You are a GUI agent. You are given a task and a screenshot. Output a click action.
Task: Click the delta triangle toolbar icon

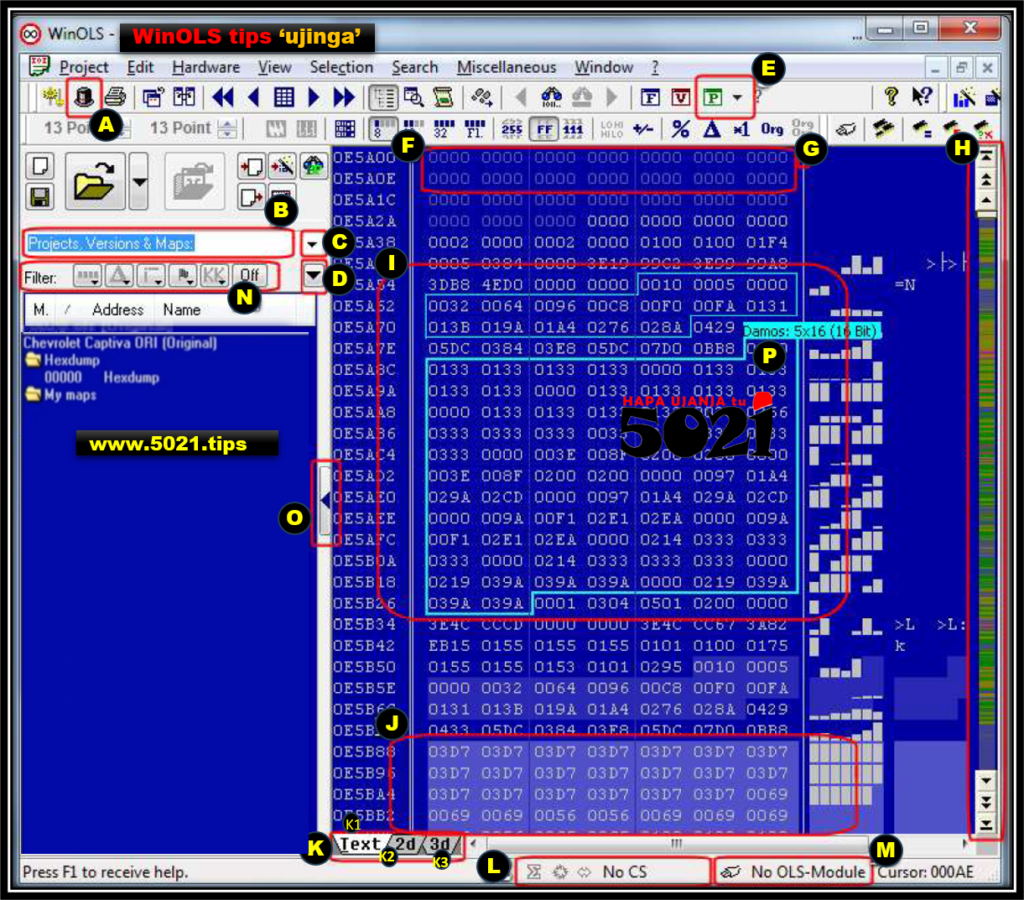[711, 128]
